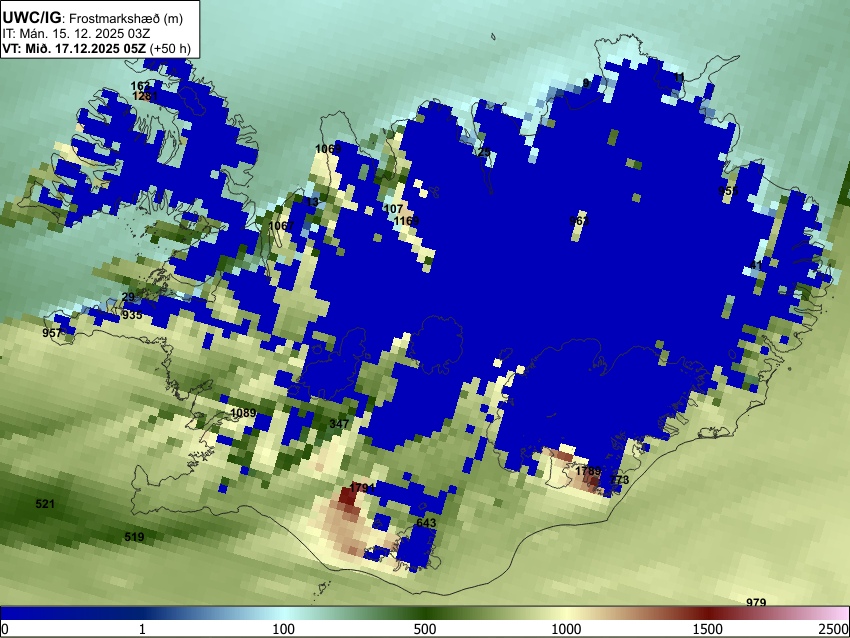Click the 'UWC/IG: Frostmarkshæð (m)' title line

pyautogui.click(x=93, y=18)
